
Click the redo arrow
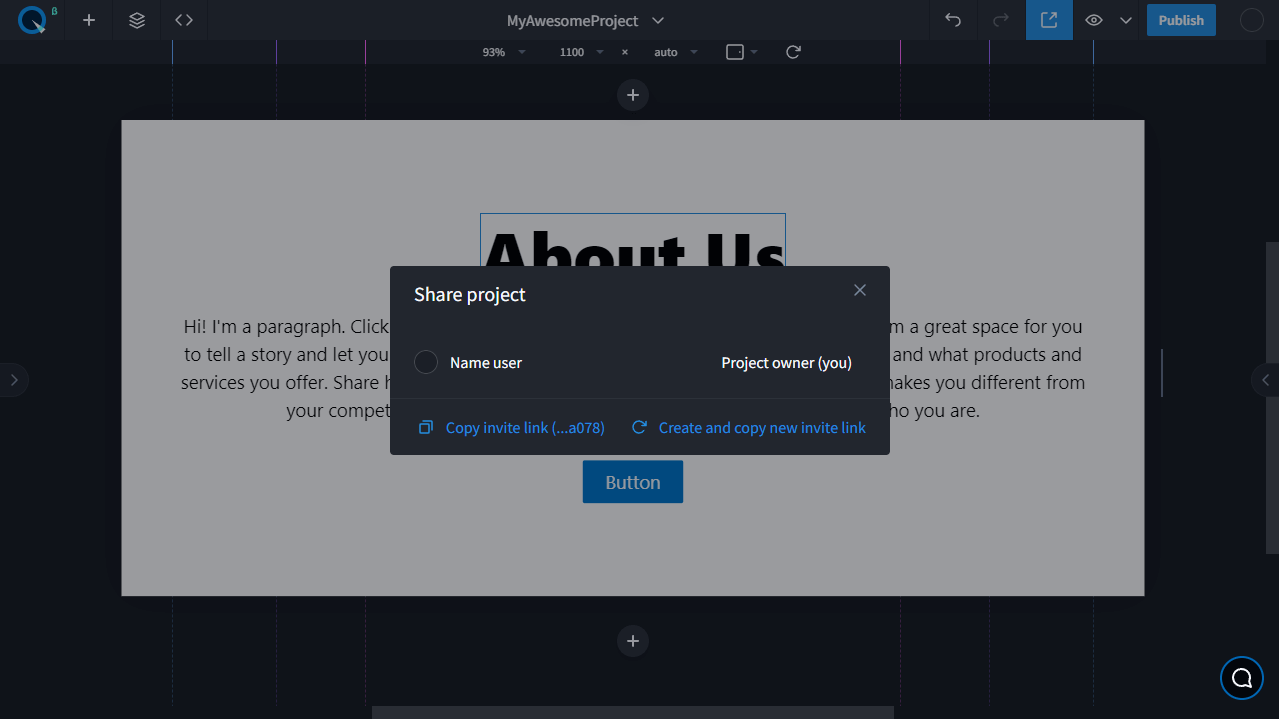(1001, 20)
